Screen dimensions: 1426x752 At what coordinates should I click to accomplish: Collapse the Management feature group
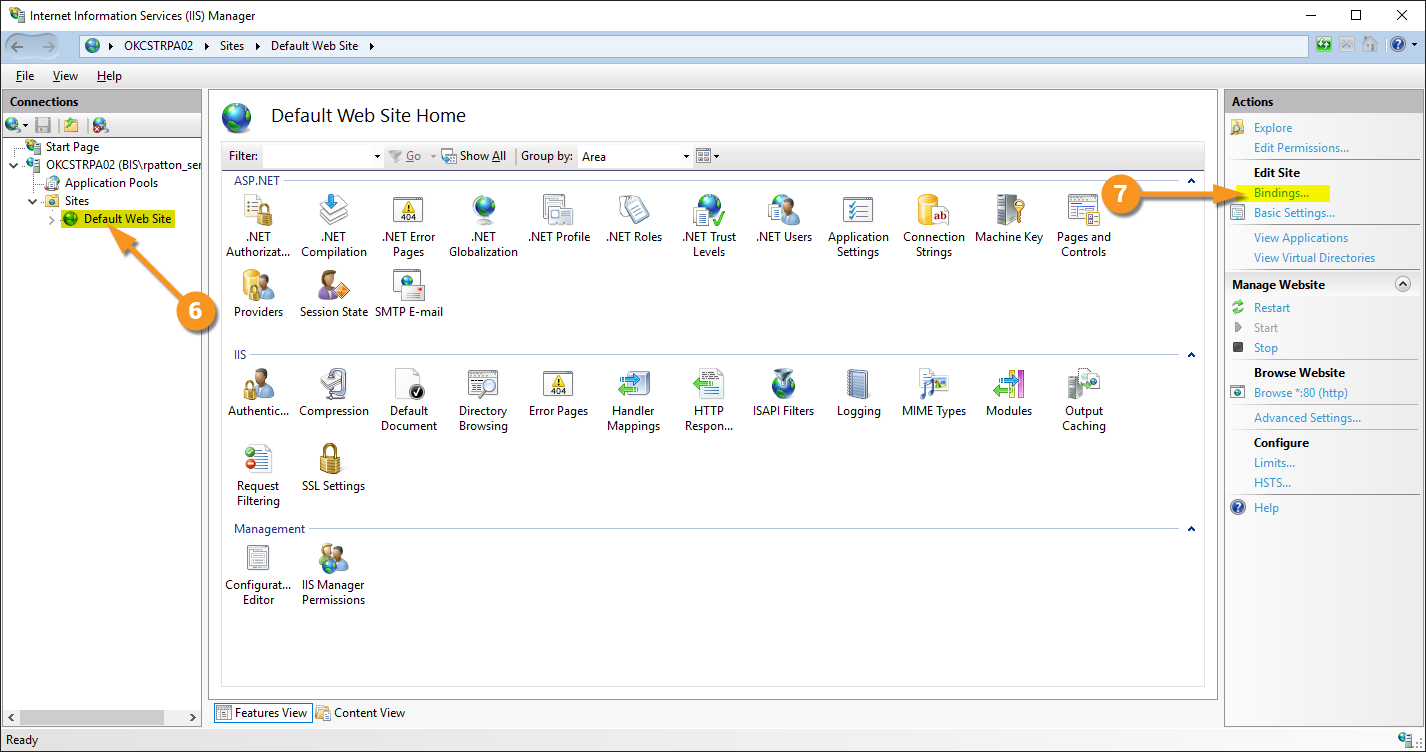tap(1191, 529)
